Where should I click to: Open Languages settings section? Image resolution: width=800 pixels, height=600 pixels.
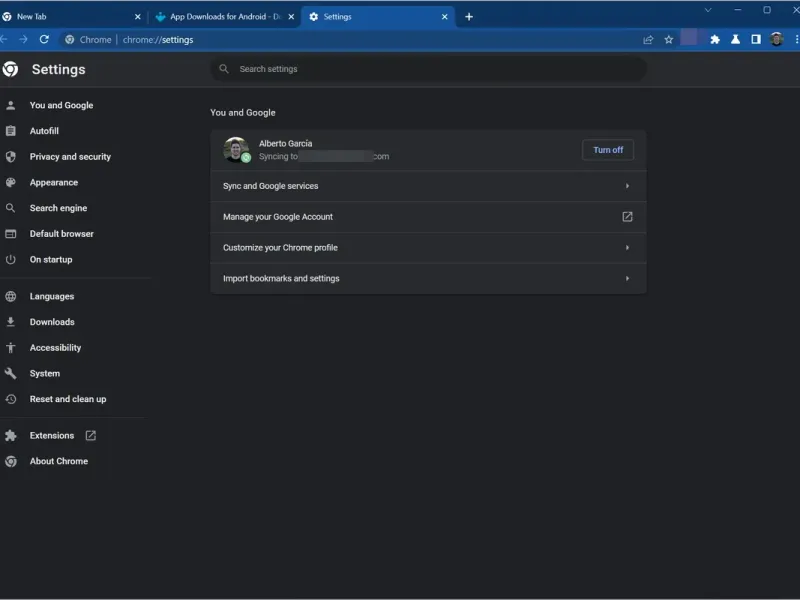coord(52,296)
